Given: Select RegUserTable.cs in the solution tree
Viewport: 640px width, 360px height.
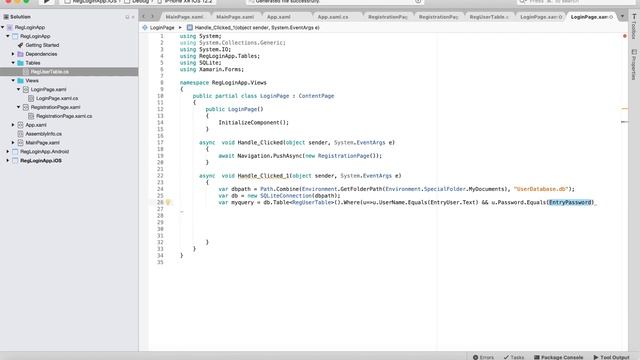Looking at the screenshot, I should point(50,72).
